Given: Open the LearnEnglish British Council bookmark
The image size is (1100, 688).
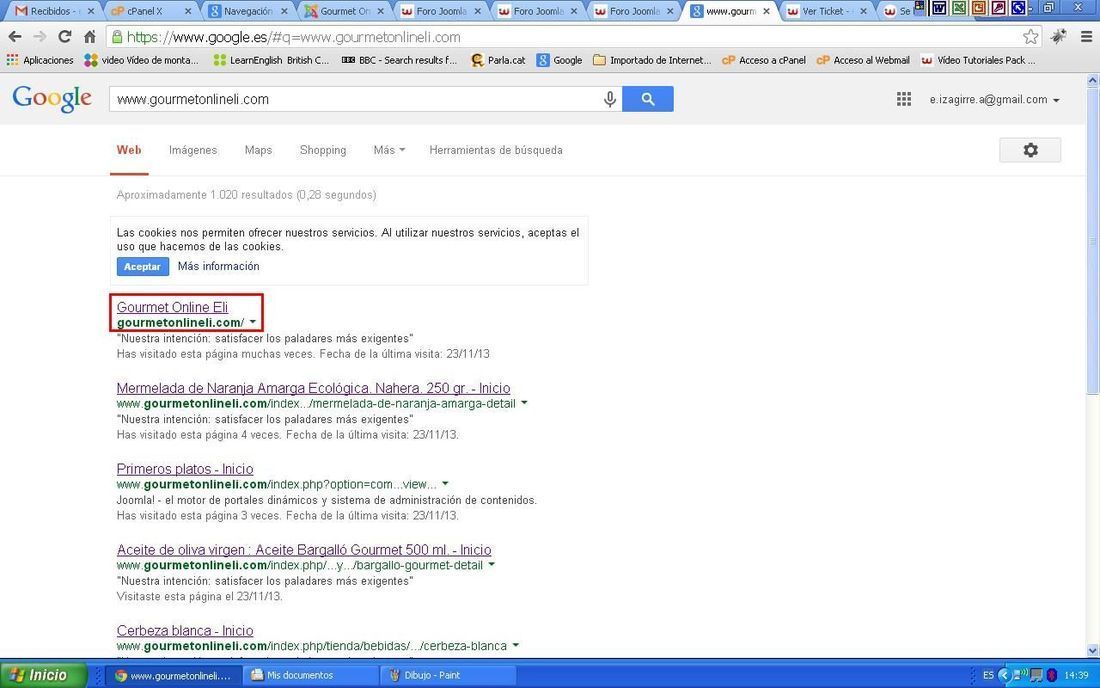Looking at the screenshot, I should click(271, 60).
